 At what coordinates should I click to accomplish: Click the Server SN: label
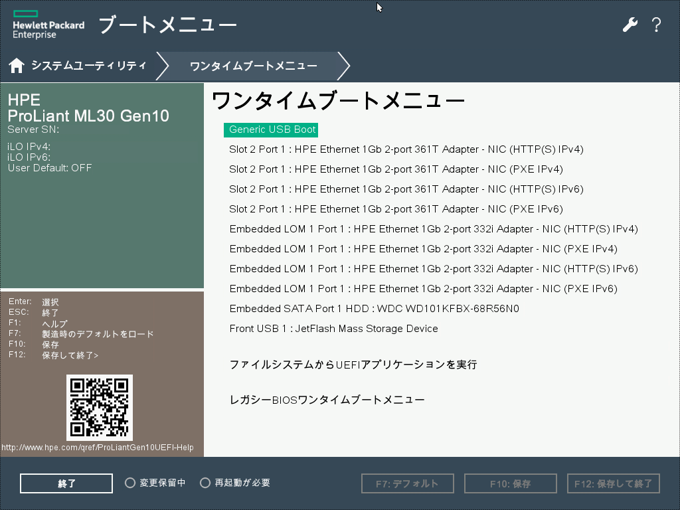click(33, 129)
